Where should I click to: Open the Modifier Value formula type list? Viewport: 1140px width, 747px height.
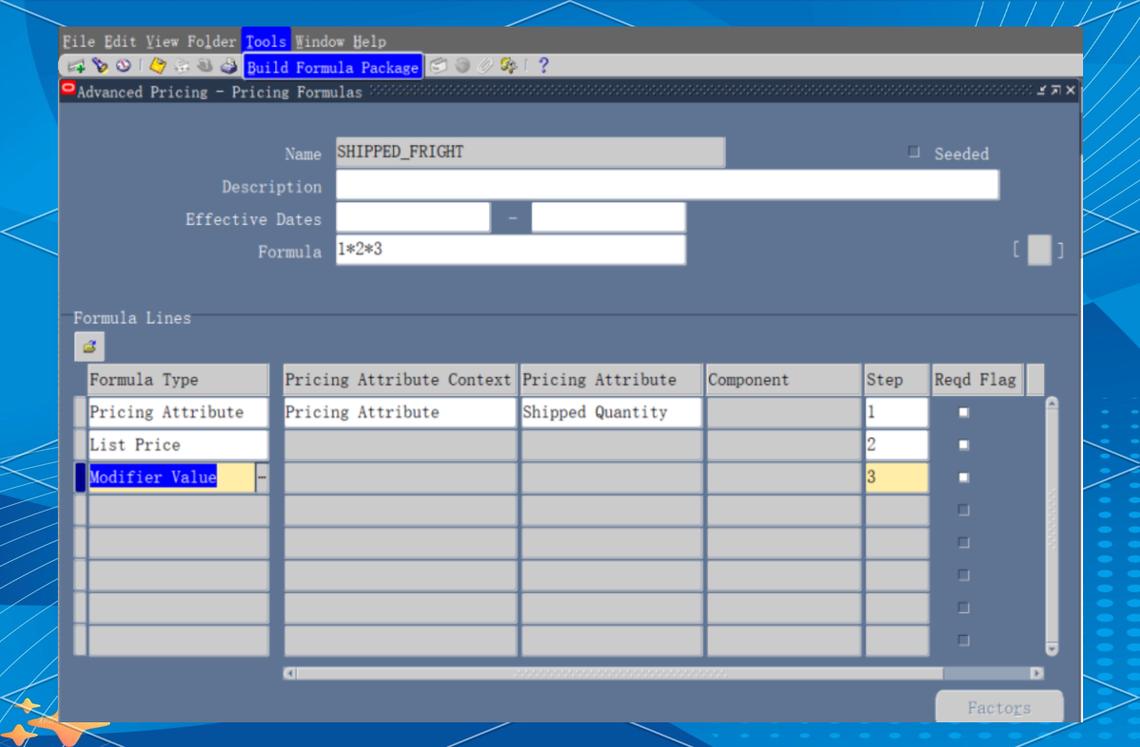coord(262,478)
